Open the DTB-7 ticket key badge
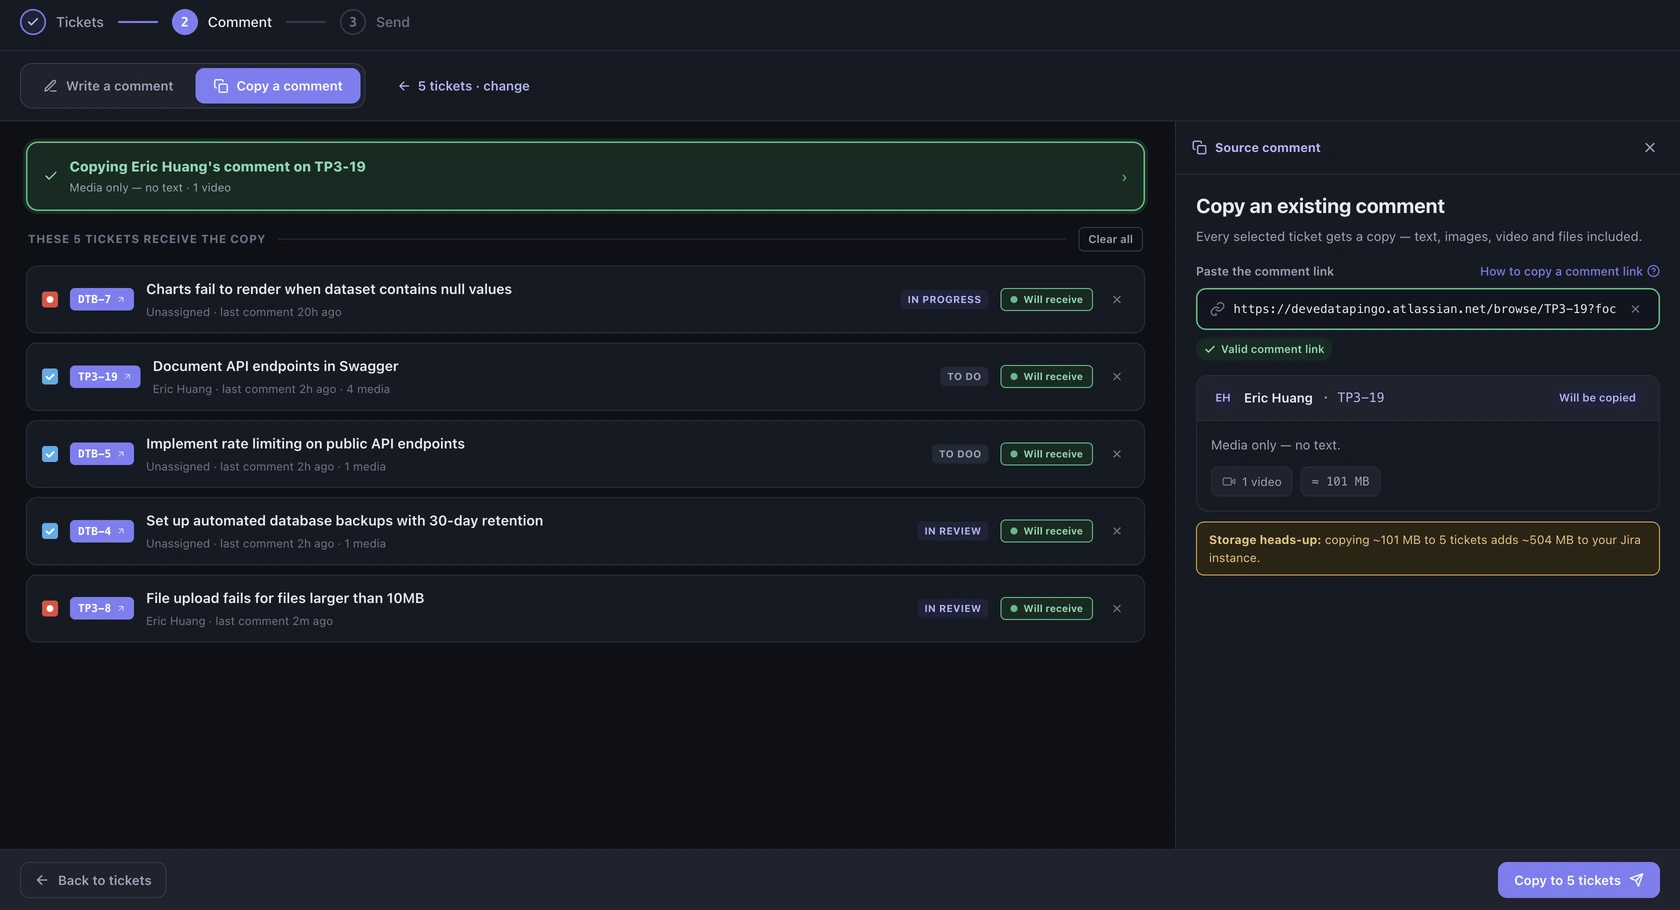 click(102, 299)
